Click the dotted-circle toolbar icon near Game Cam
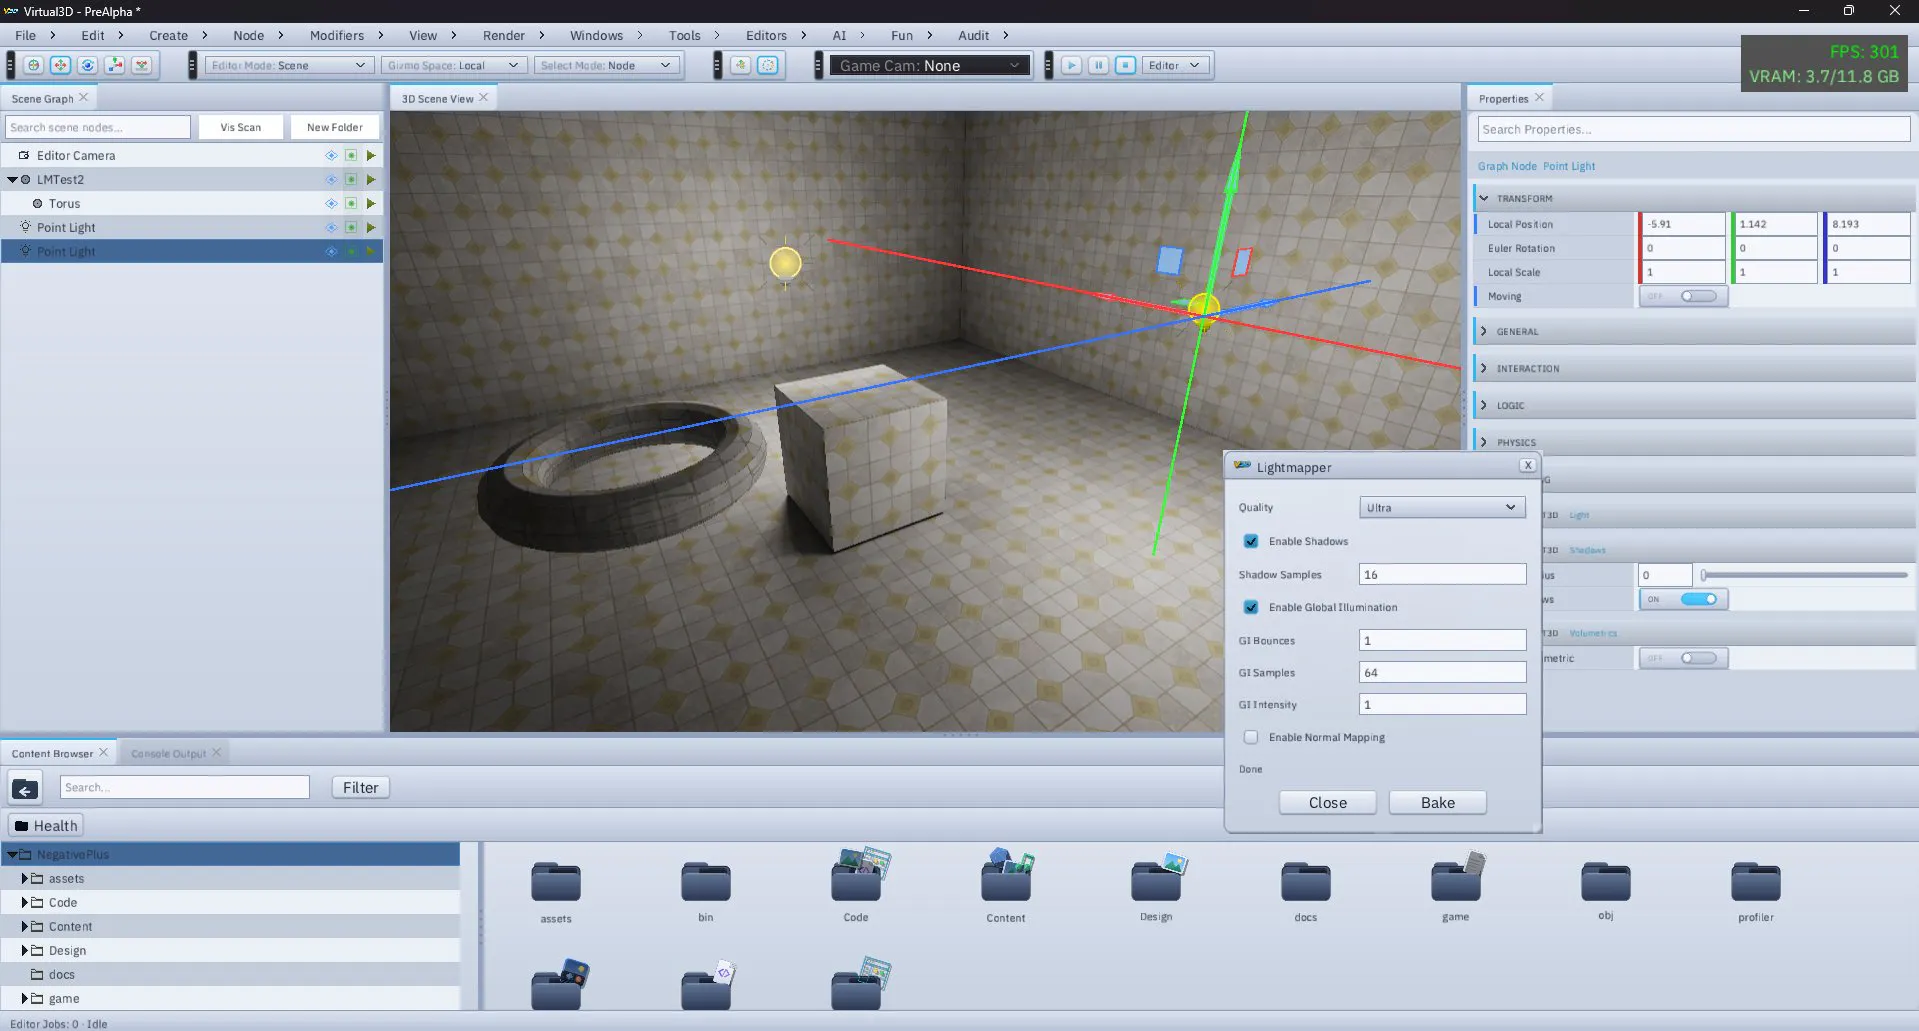The height and width of the screenshot is (1031, 1919). (768, 65)
